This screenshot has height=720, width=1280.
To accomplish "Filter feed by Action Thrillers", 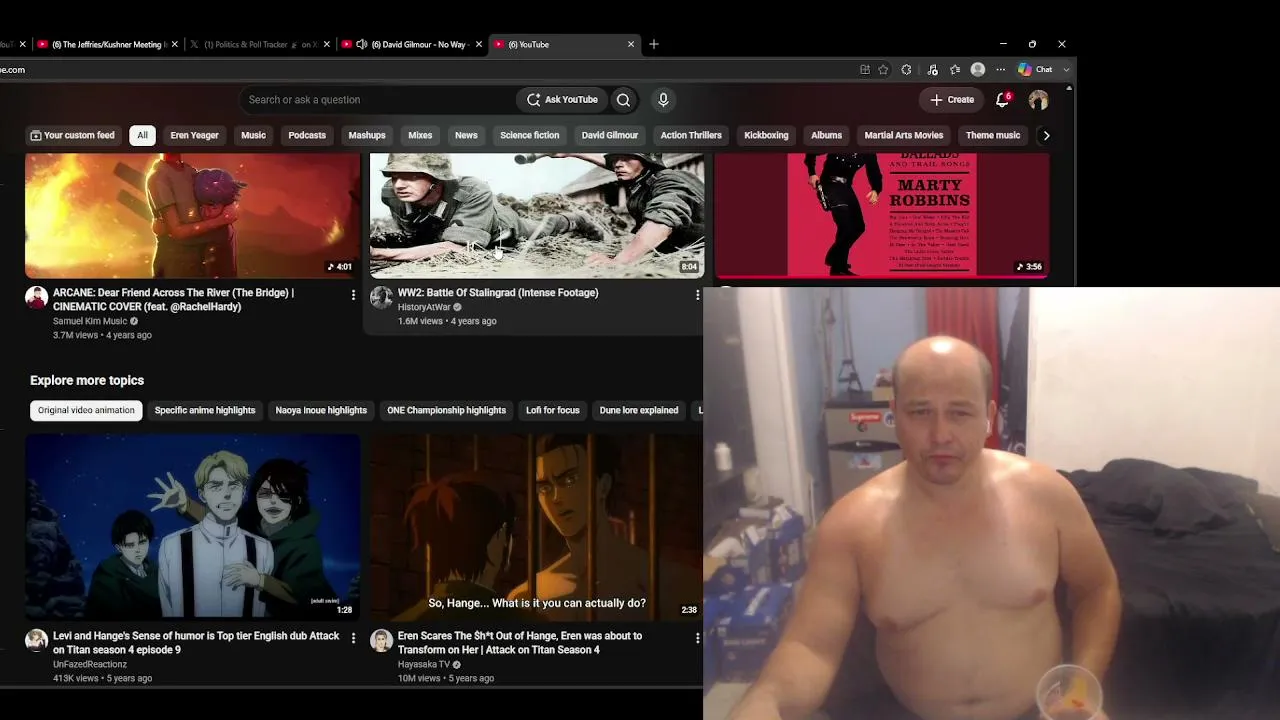I will (691, 135).
